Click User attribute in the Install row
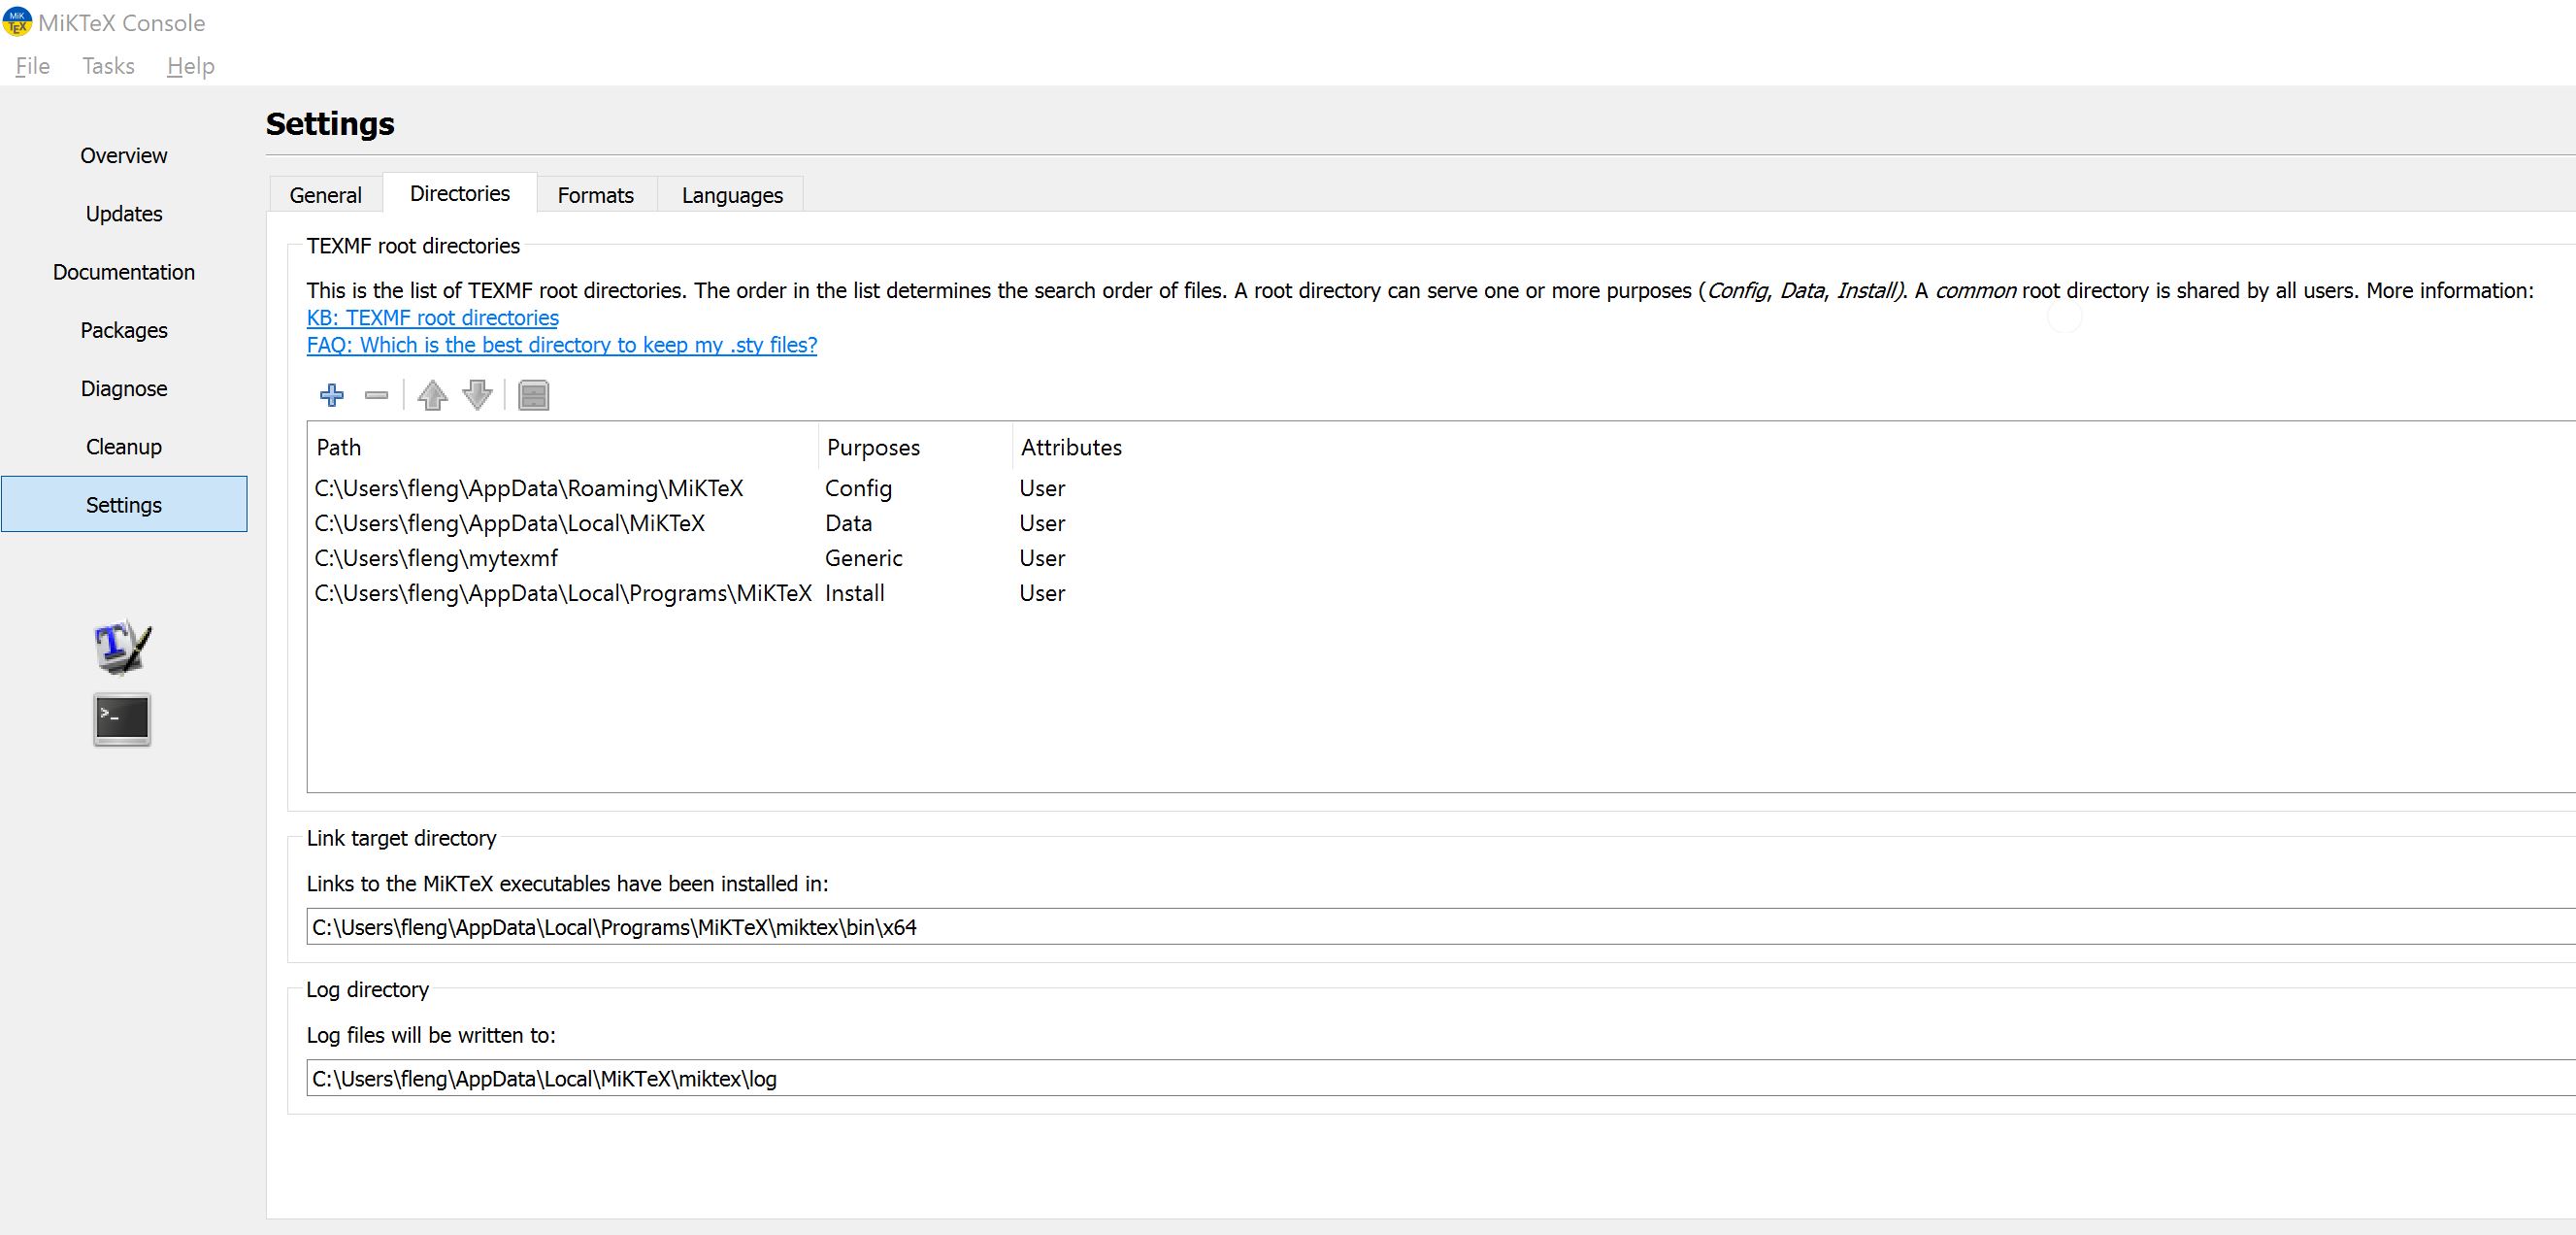Viewport: 2576px width, 1235px height. pyautogui.click(x=1042, y=593)
